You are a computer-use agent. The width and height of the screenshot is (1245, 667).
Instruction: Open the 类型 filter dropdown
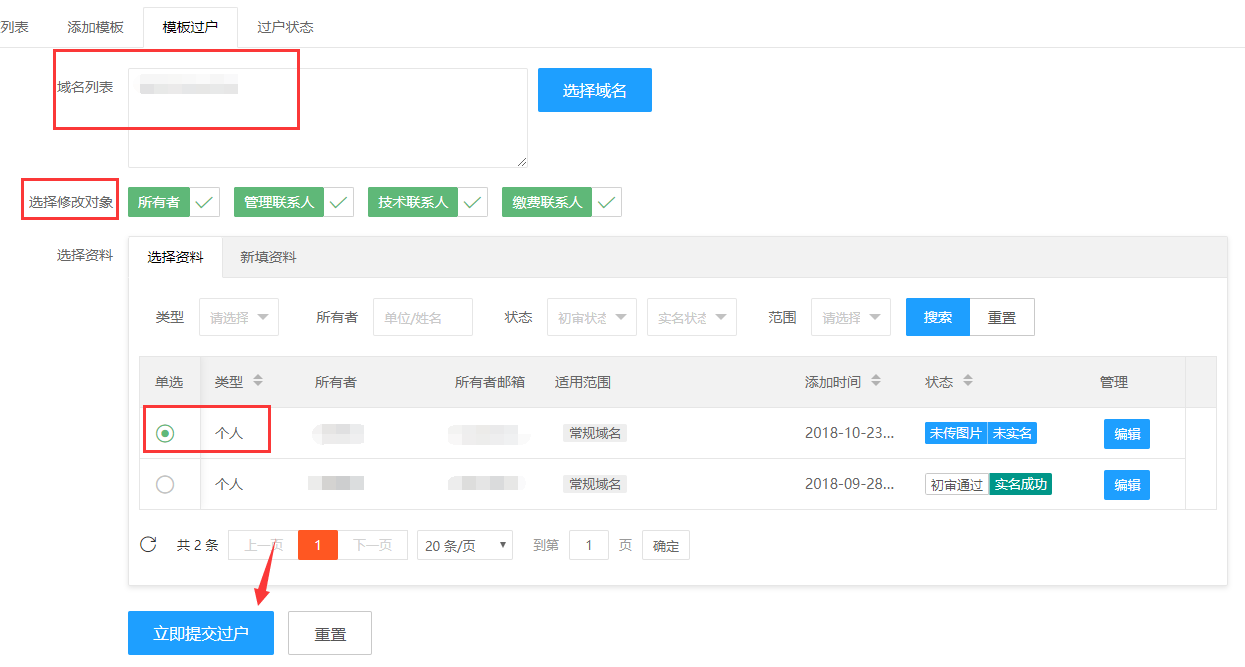click(x=239, y=317)
